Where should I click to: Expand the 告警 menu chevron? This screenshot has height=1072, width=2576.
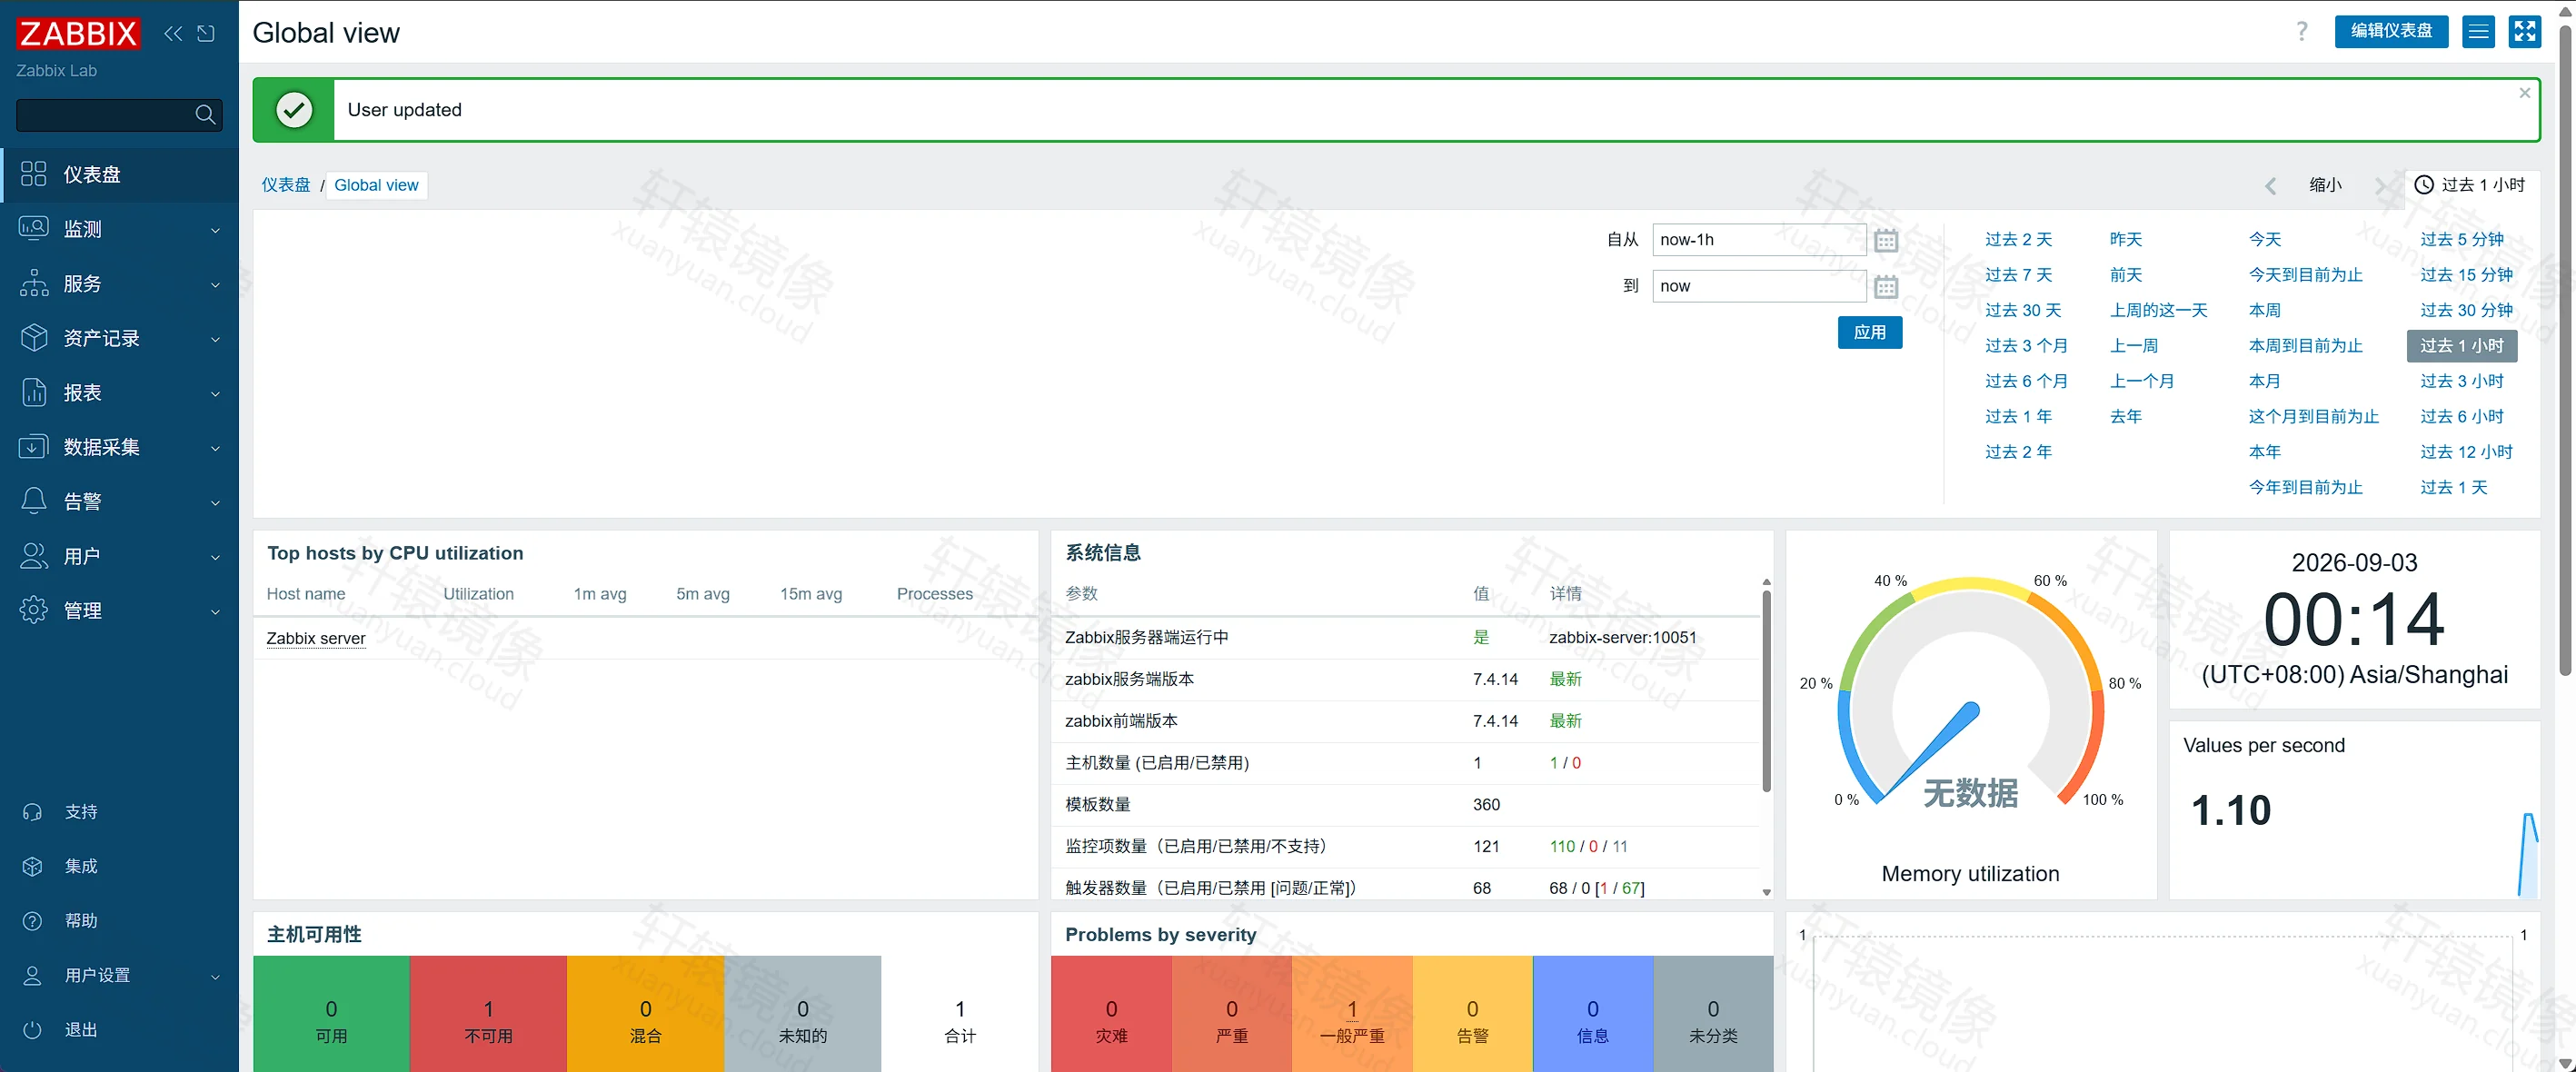[215, 503]
